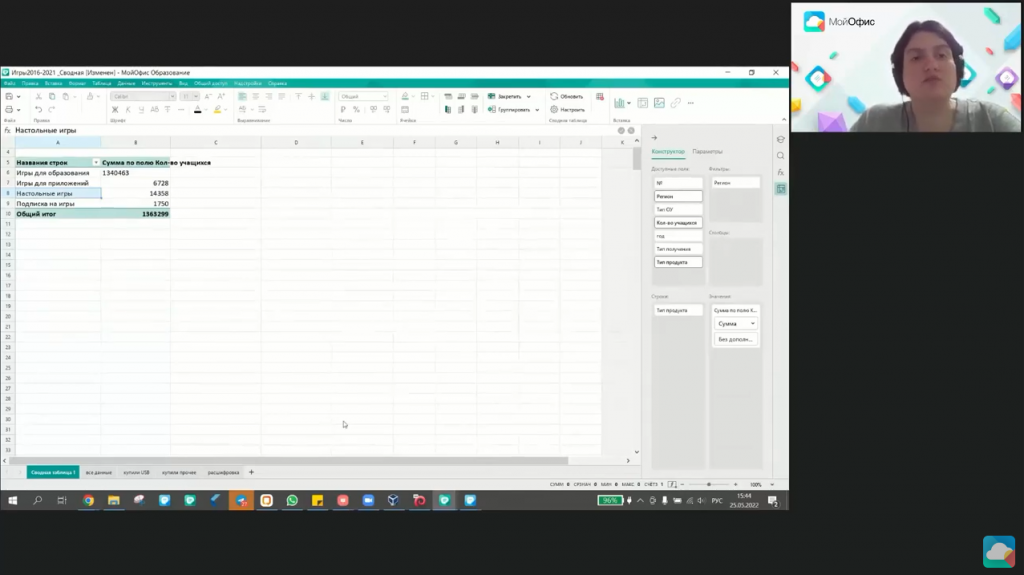Open row labels filter dropdown

[x=96, y=162]
